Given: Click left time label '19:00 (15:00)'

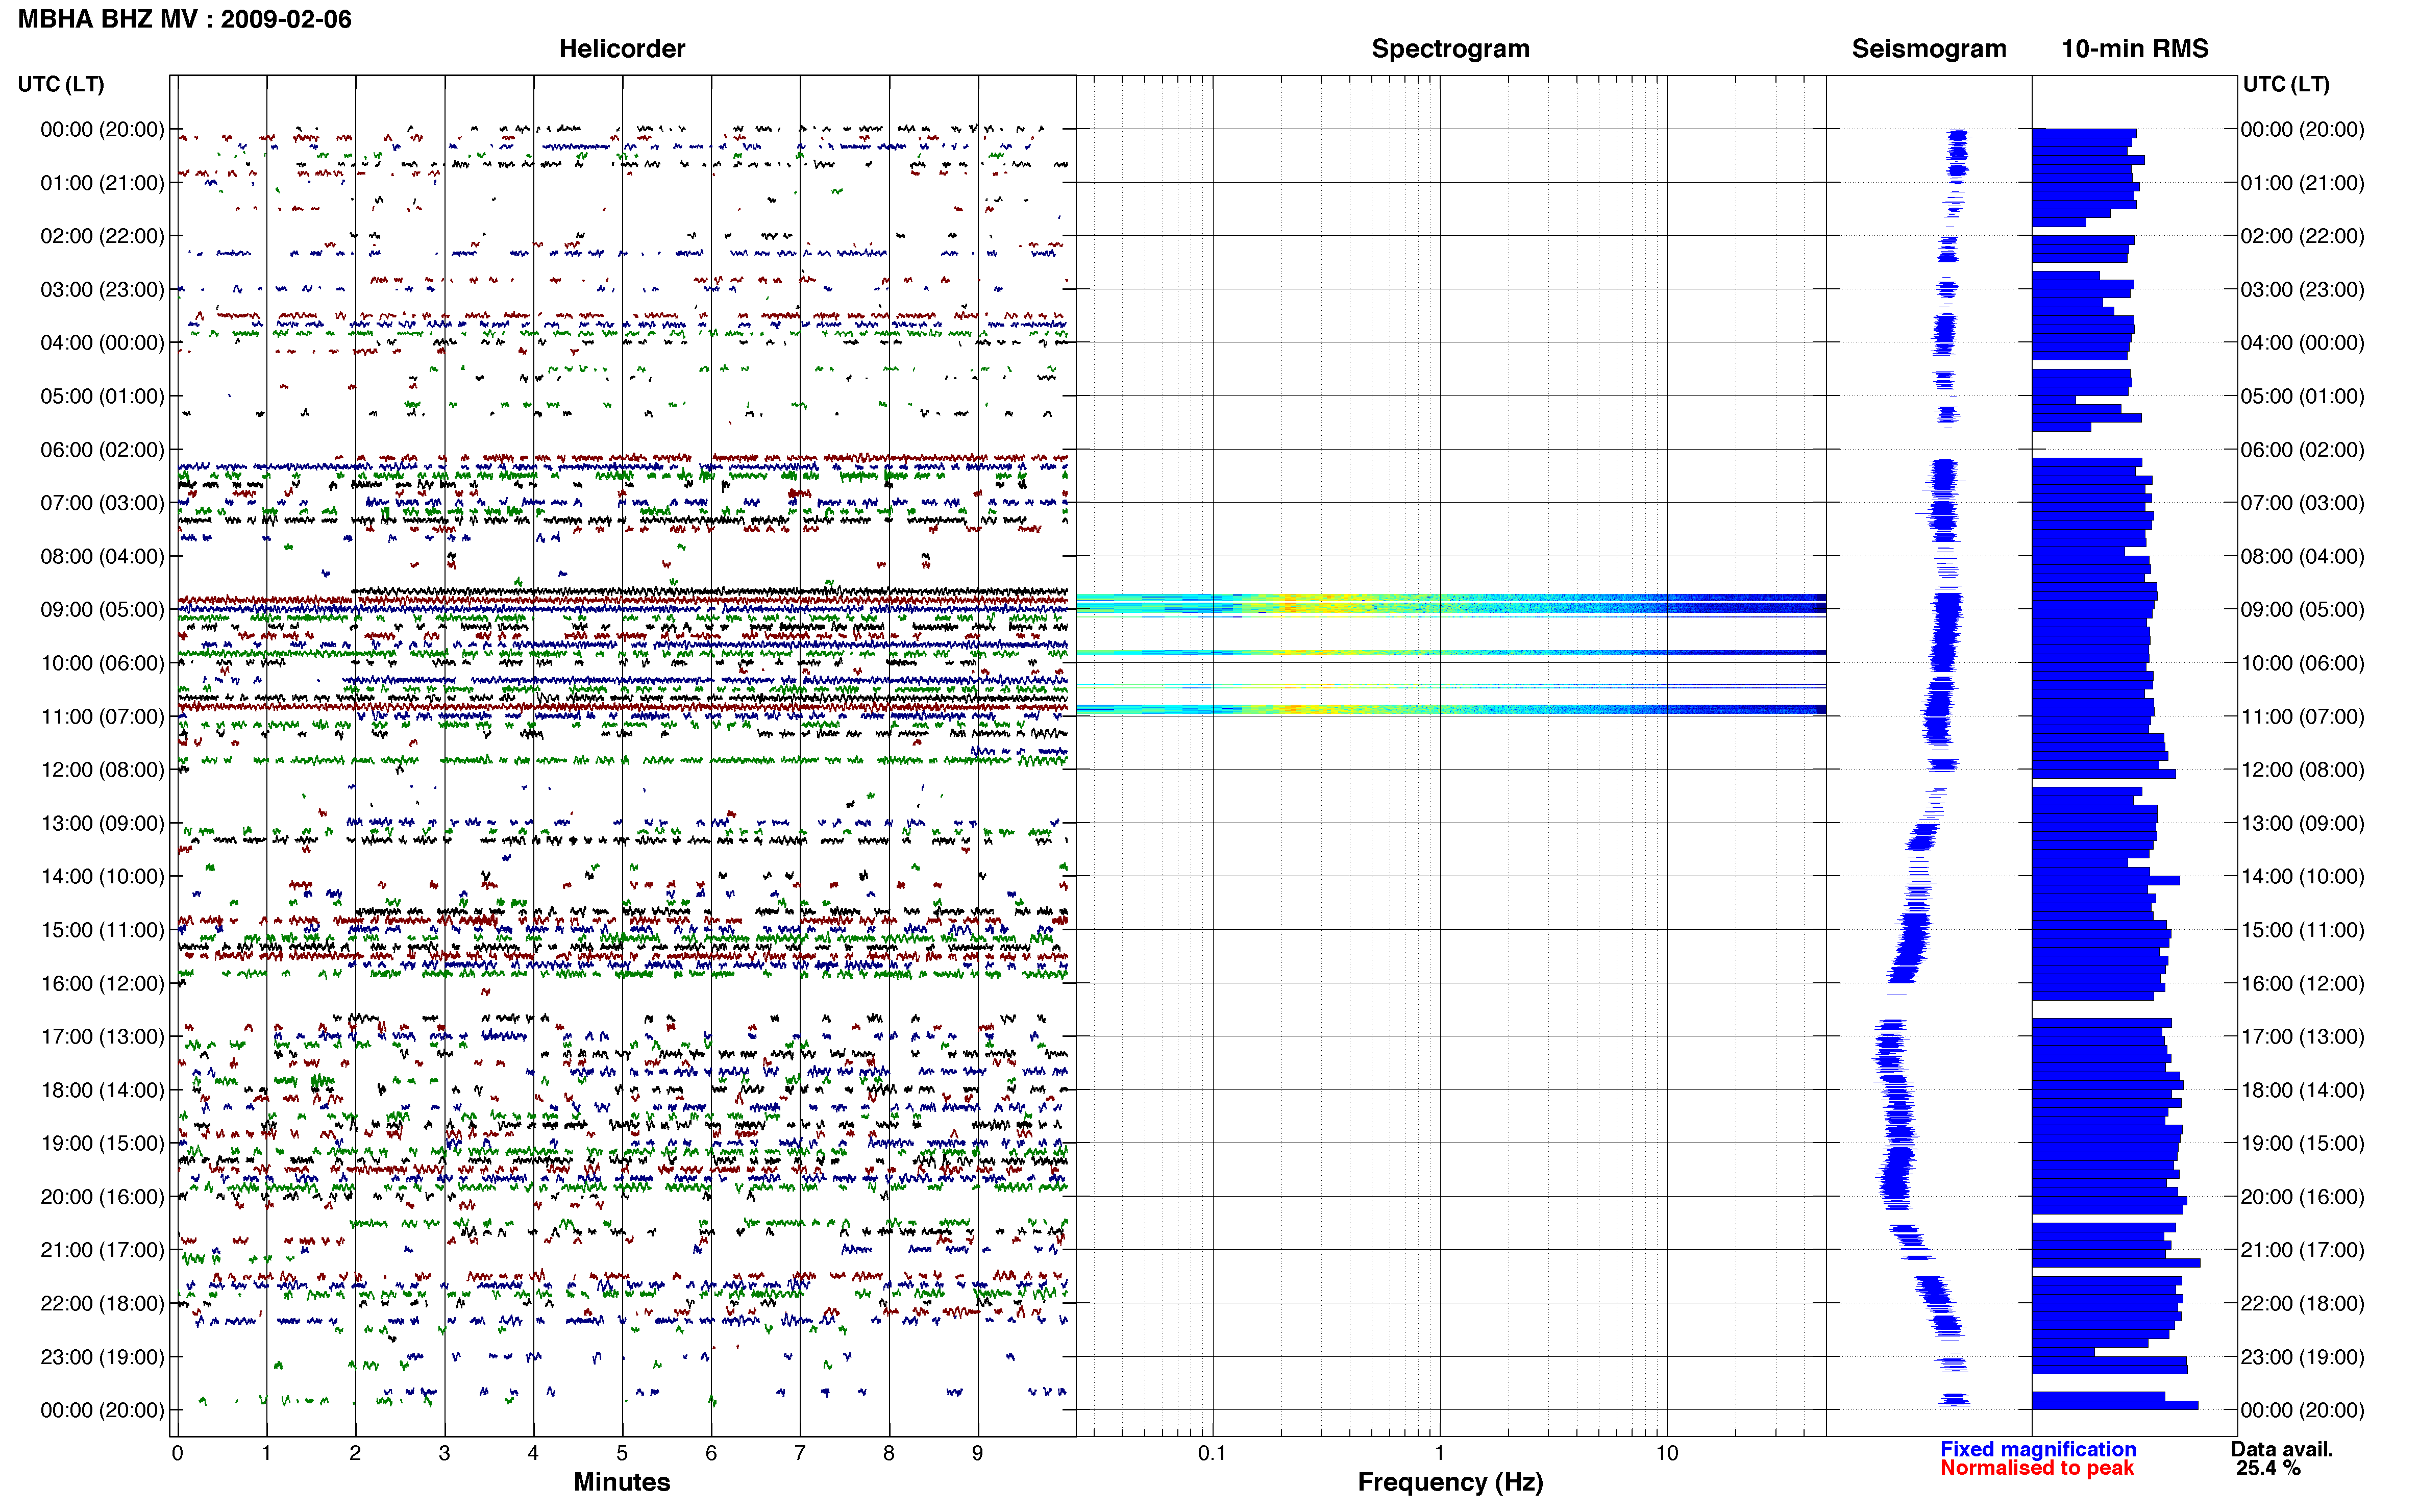Looking at the screenshot, I should (x=102, y=1144).
